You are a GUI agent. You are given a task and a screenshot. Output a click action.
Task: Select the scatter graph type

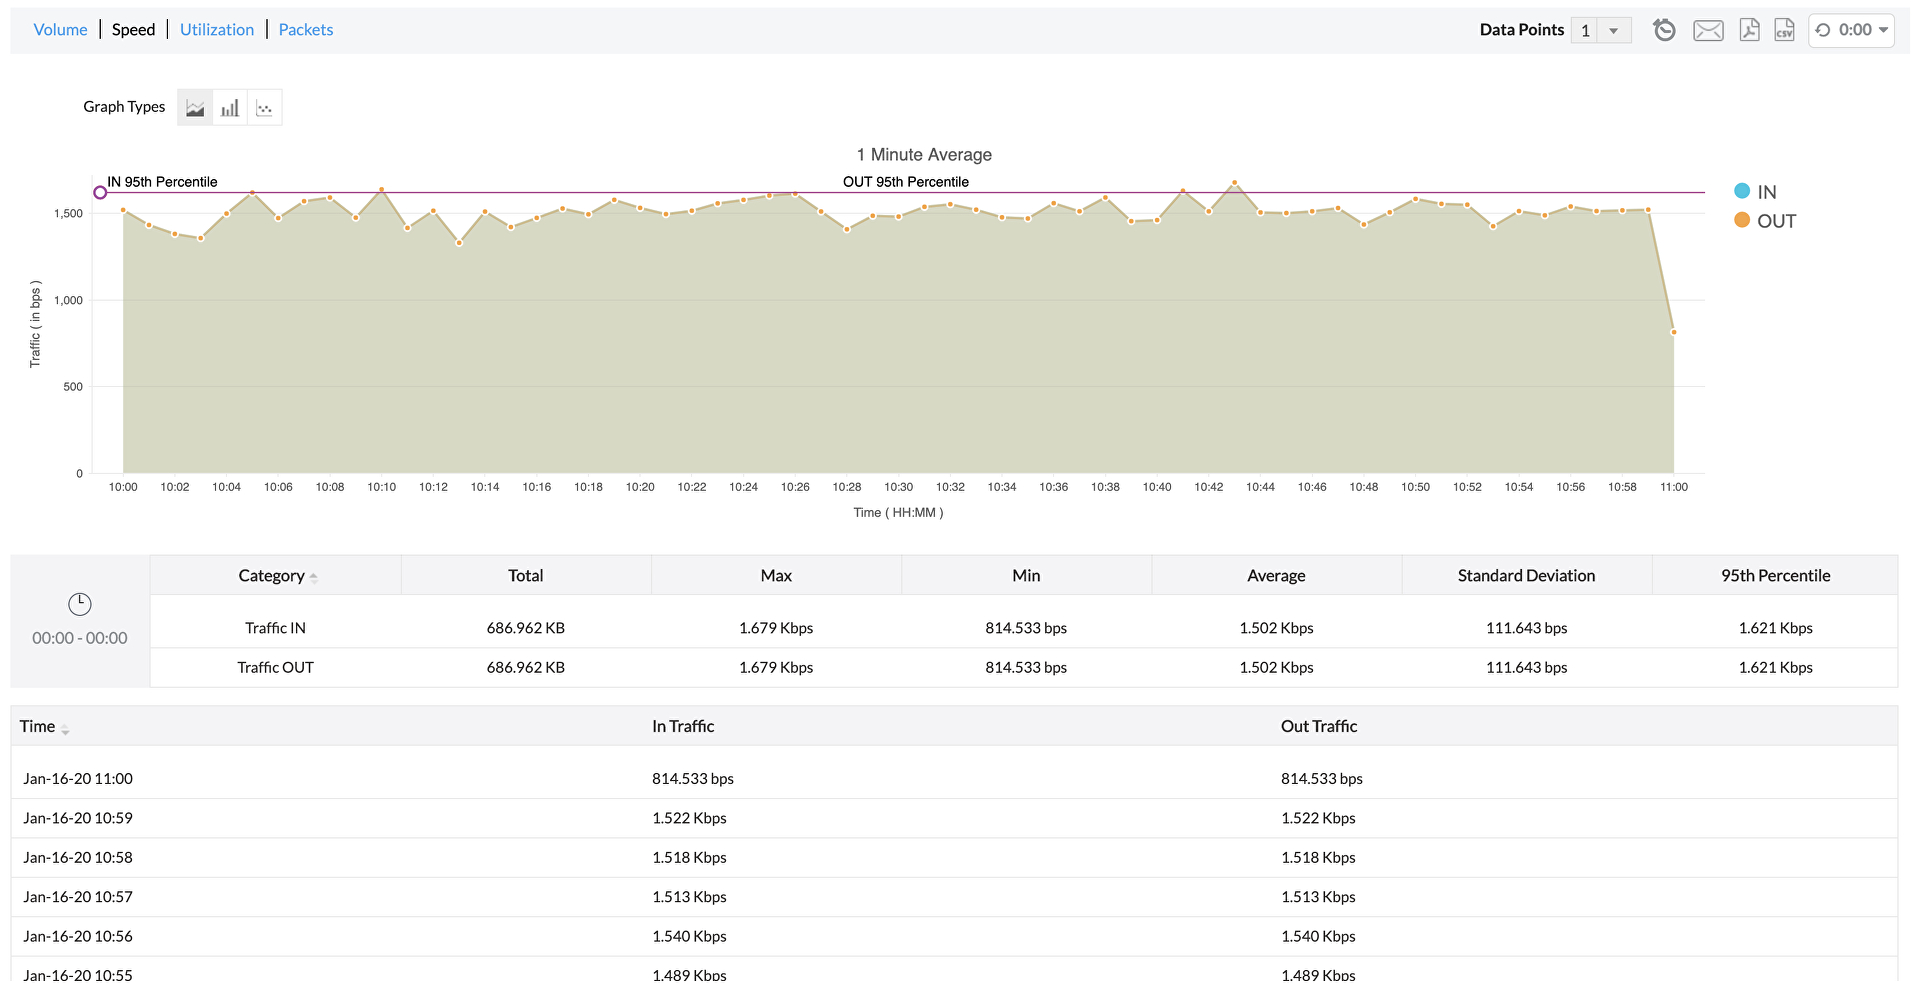click(x=264, y=107)
